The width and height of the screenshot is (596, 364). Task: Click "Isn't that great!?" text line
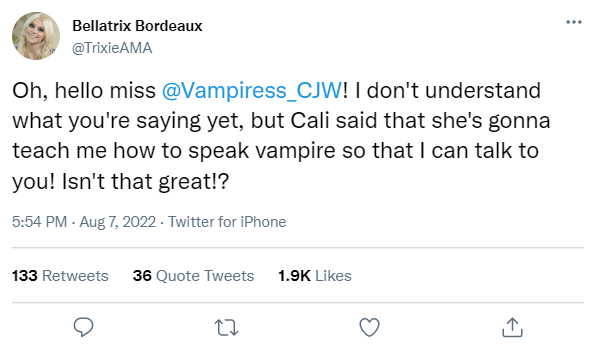pyautogui.click(x=145, y=181)
